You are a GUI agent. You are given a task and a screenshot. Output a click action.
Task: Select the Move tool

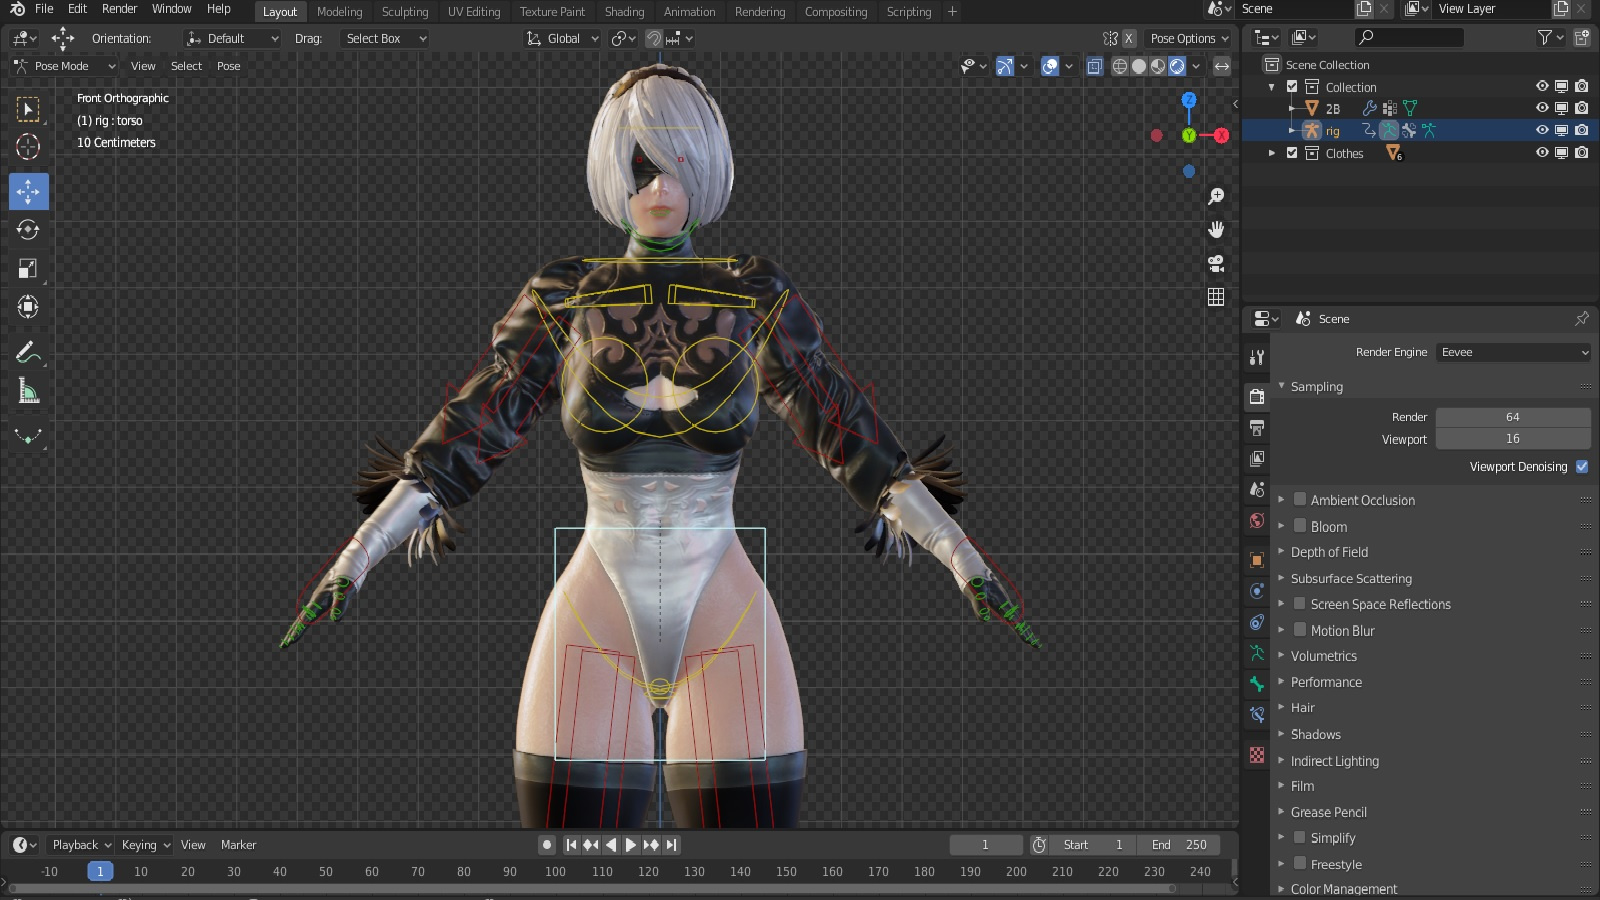coord(28,191)
